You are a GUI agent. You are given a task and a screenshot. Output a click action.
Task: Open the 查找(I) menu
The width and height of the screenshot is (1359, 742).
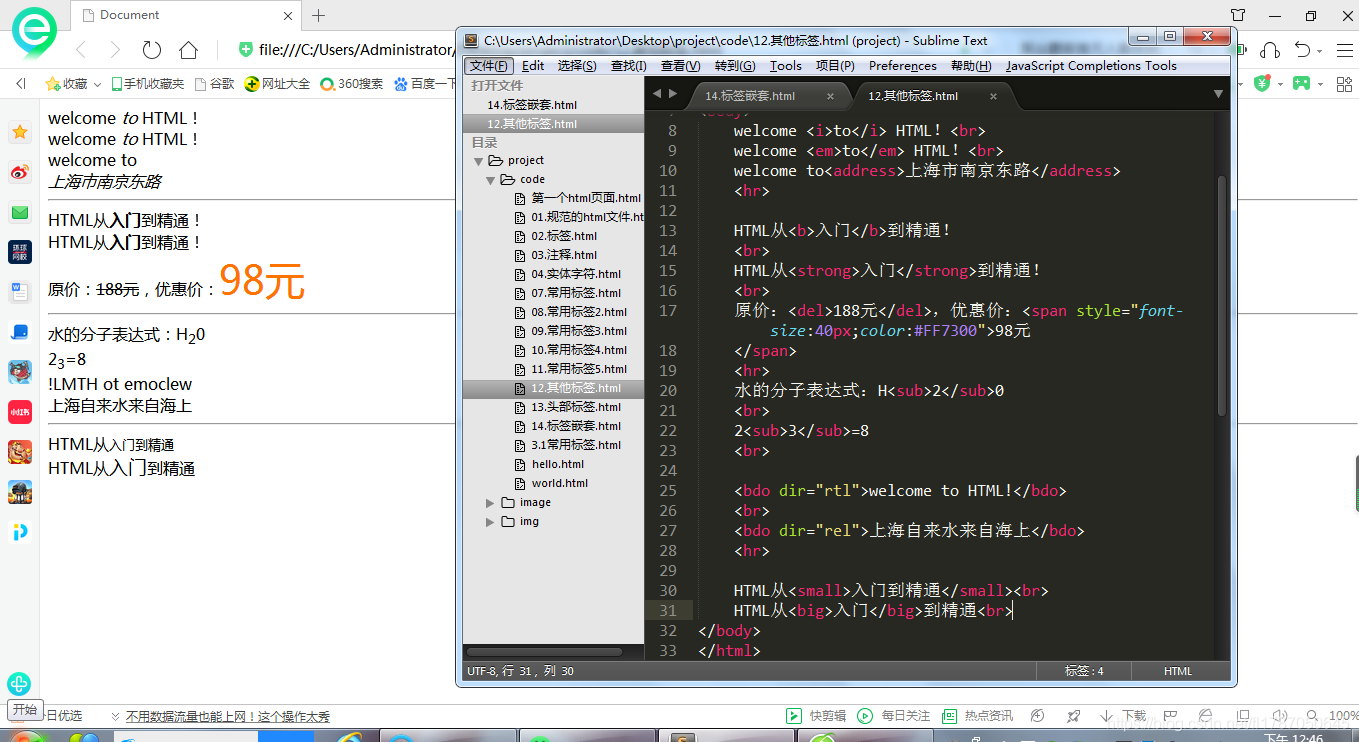629,66
